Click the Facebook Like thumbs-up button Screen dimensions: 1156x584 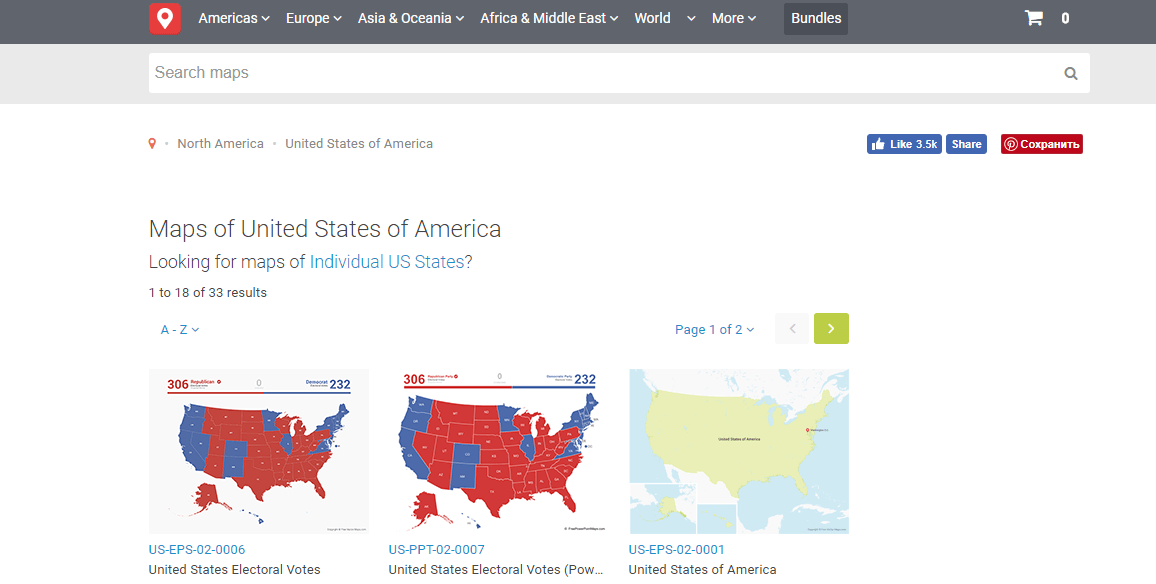pos(904,144)
